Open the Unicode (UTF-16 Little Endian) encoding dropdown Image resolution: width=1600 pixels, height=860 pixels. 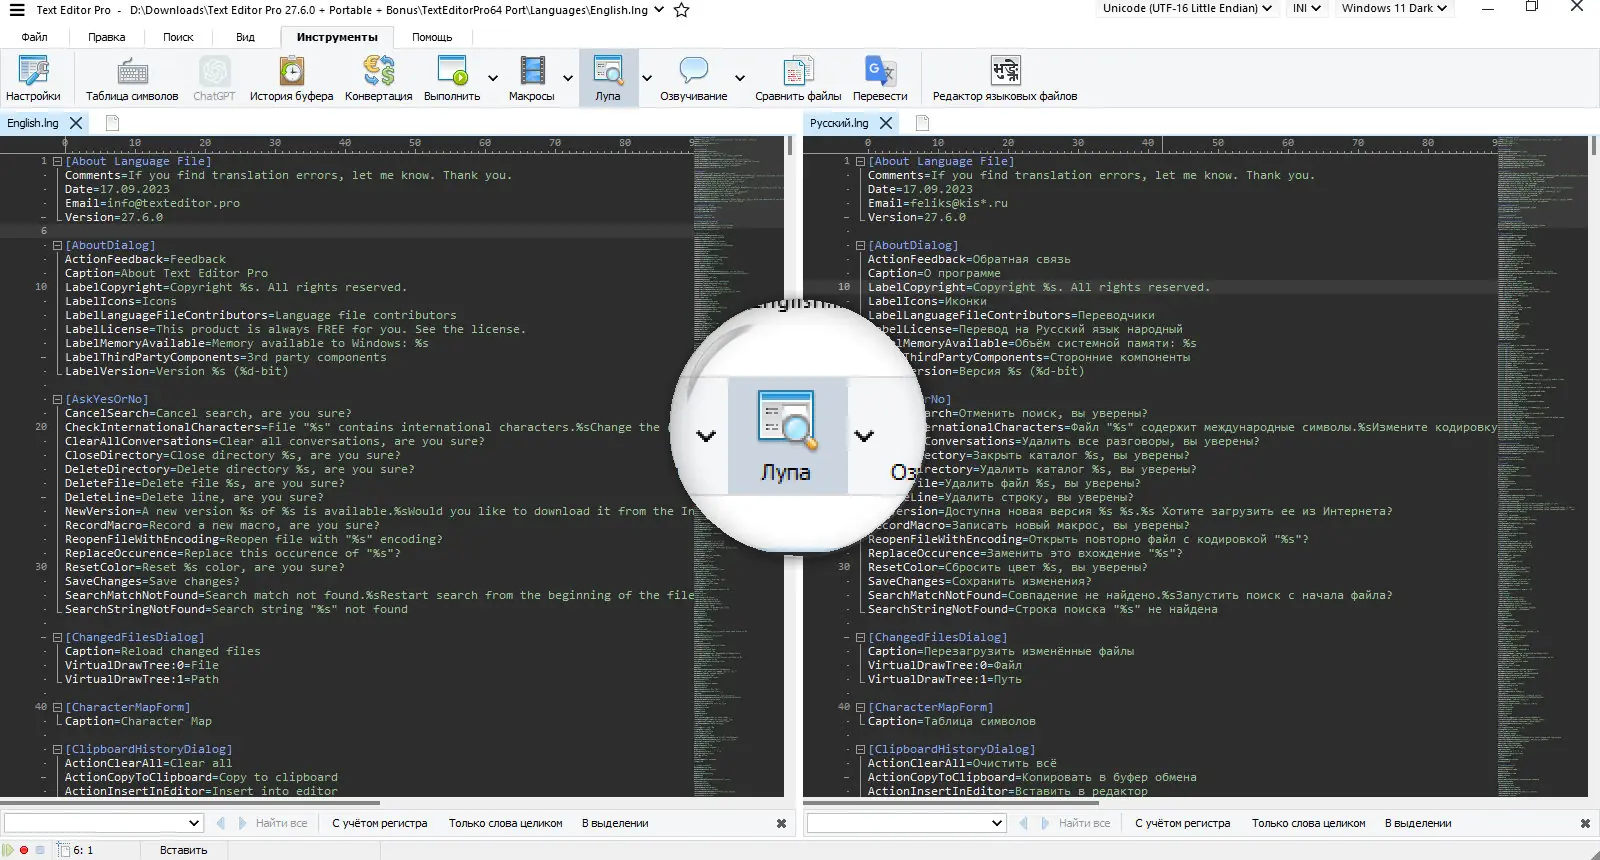click(1188, 8)
